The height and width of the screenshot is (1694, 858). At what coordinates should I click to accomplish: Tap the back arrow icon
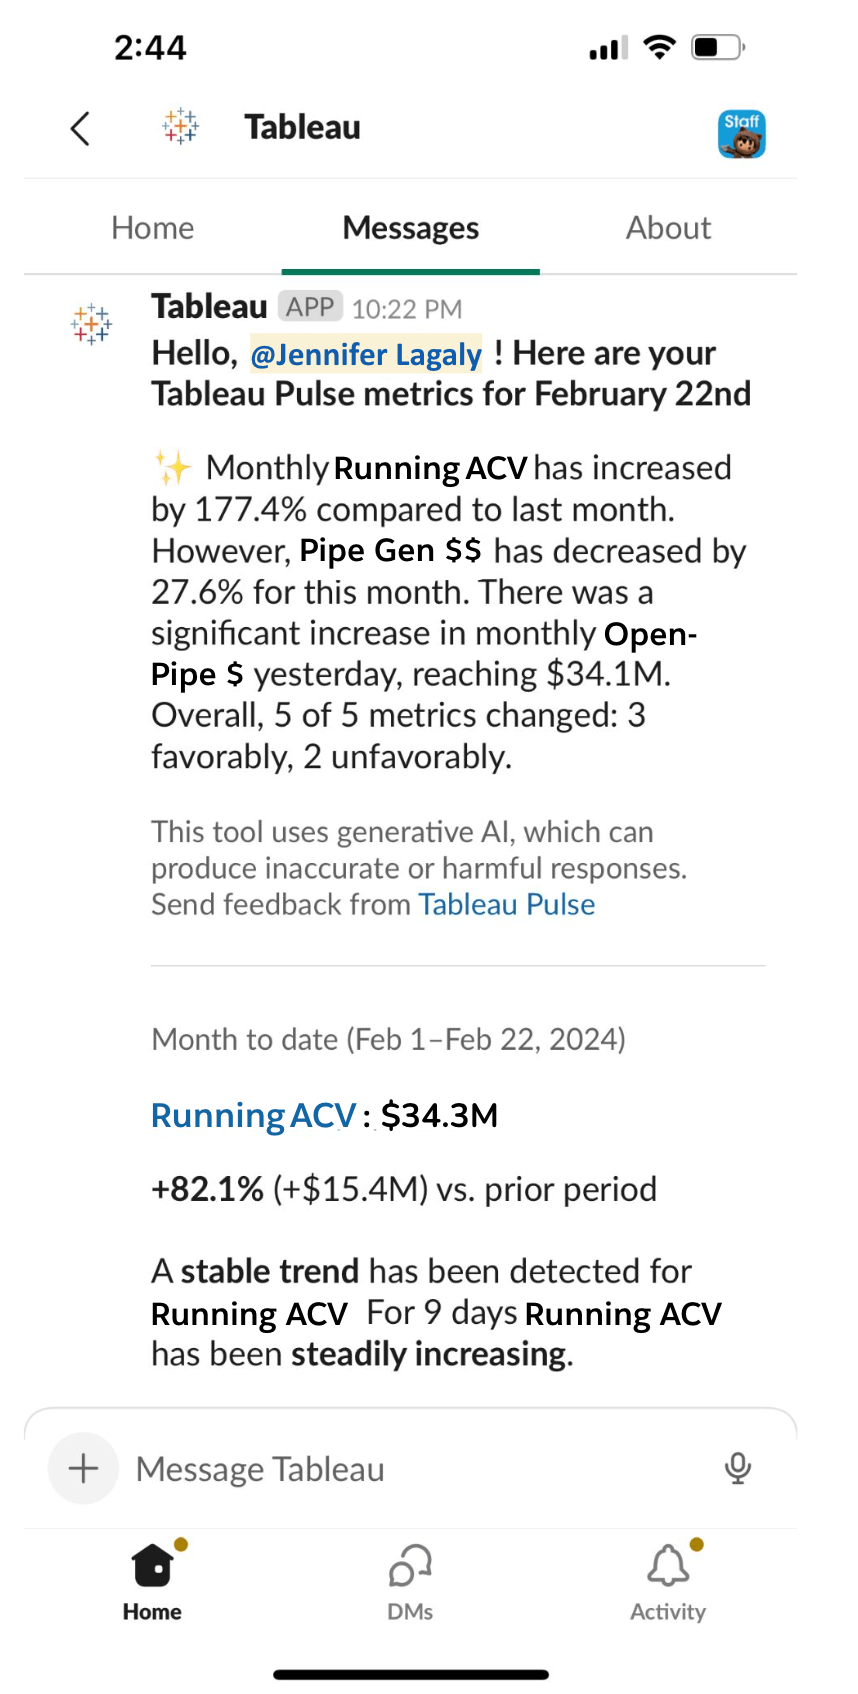pos(81,128)
